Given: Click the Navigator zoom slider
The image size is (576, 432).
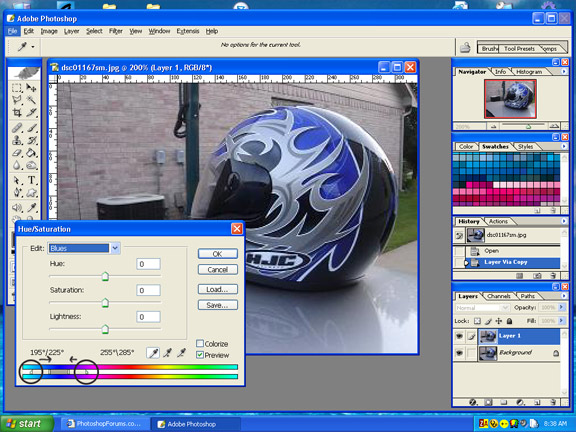Looking at the screenshot, I should [x=528, y=126].
